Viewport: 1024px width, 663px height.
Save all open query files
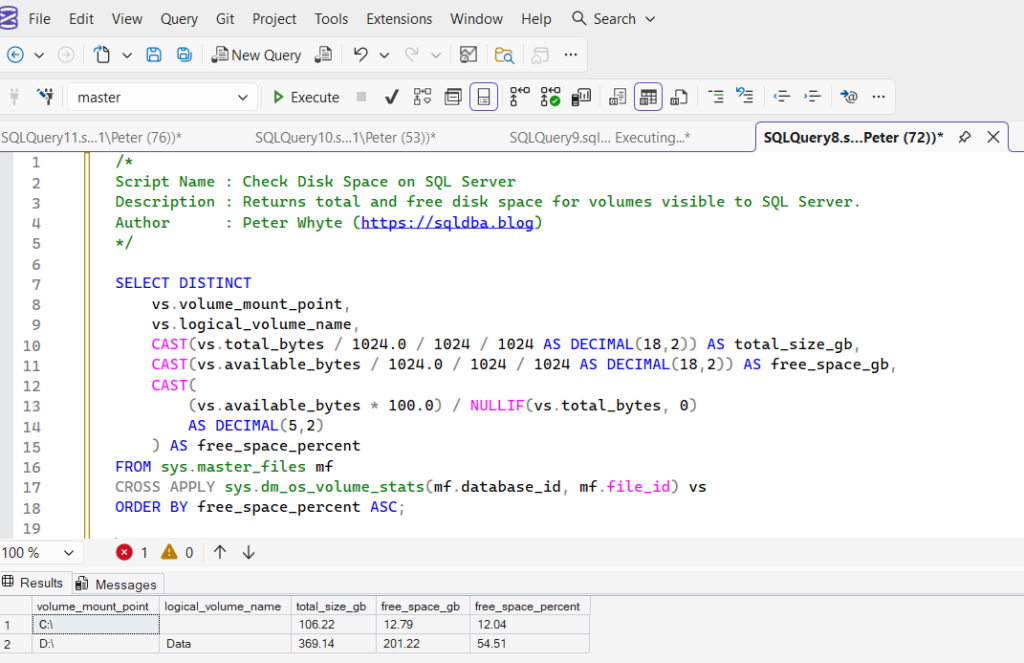184,54
